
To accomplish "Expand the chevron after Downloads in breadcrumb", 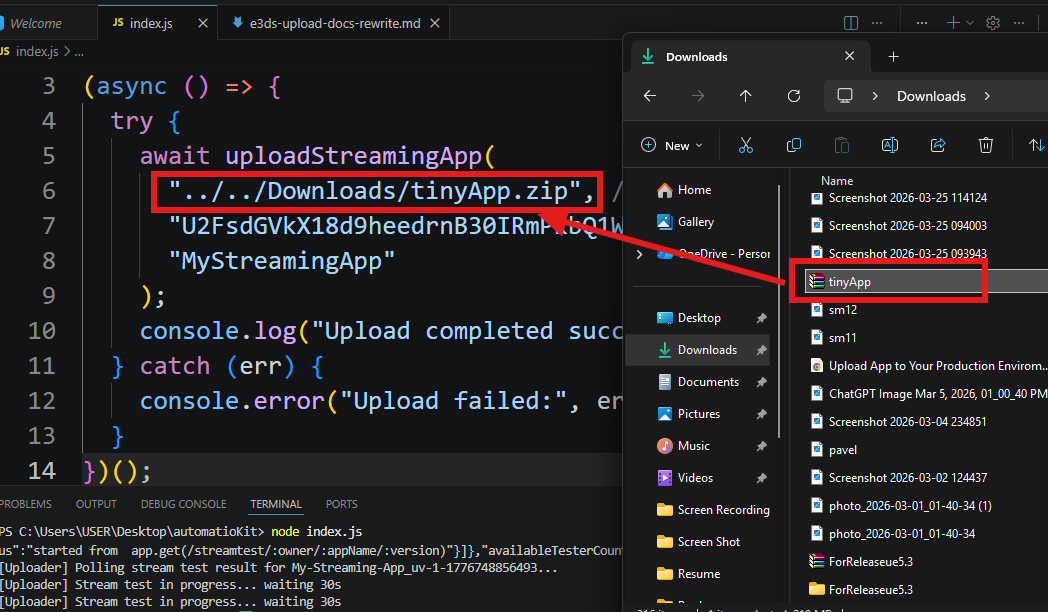I will [x=987, y=96].
